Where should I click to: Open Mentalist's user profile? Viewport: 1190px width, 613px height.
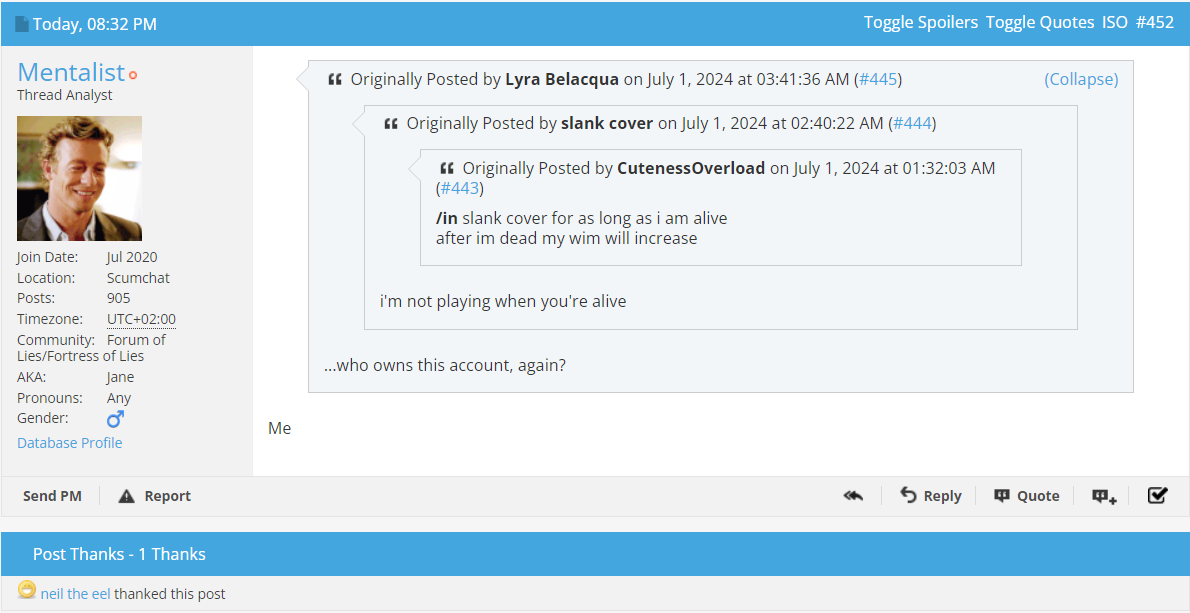[71, 72]
